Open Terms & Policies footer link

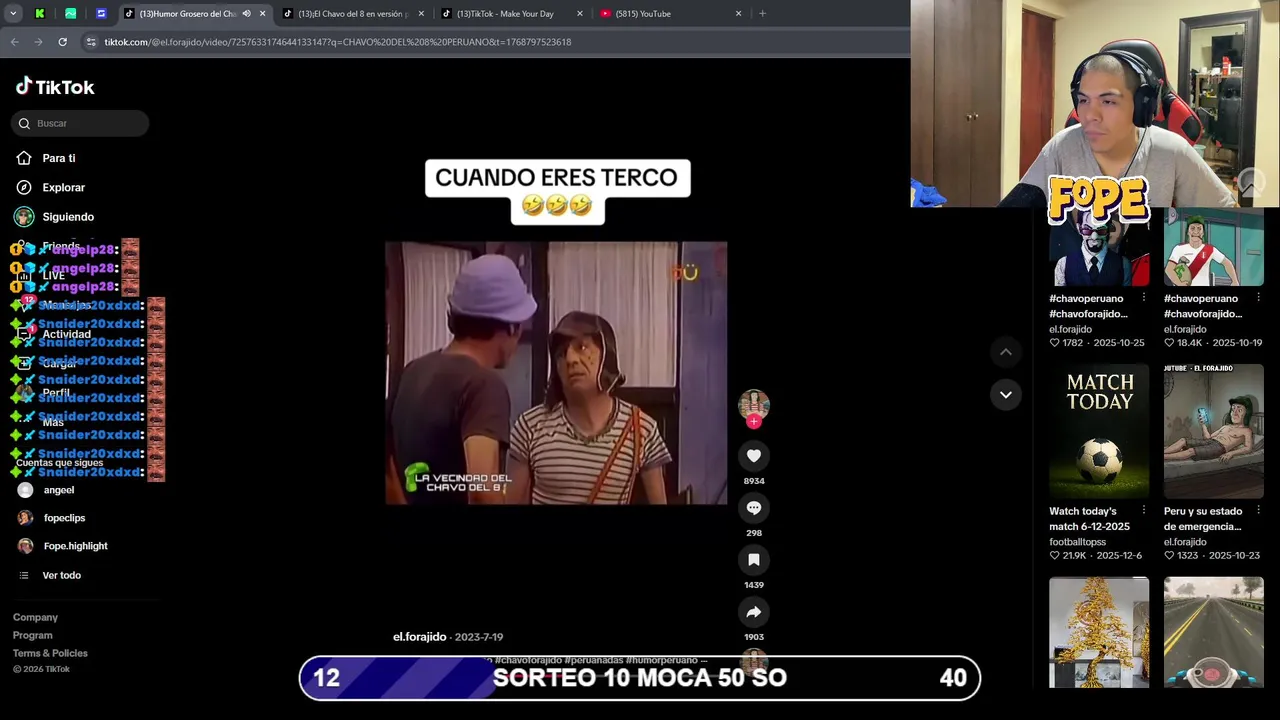click(50, 653)
